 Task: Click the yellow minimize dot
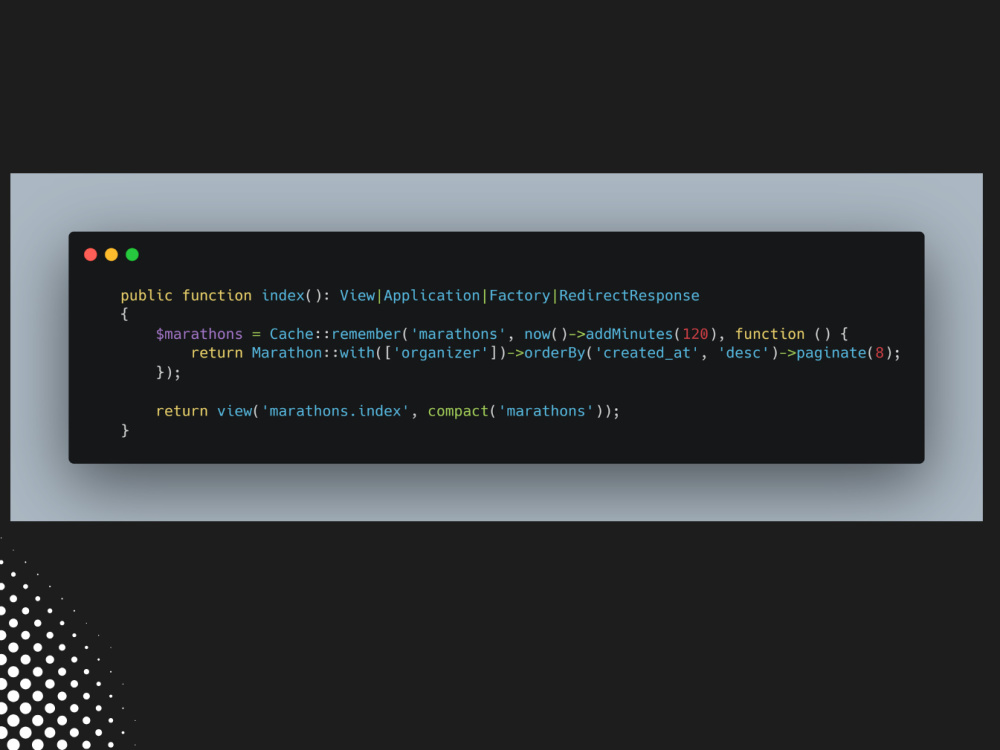coord(112,254)
